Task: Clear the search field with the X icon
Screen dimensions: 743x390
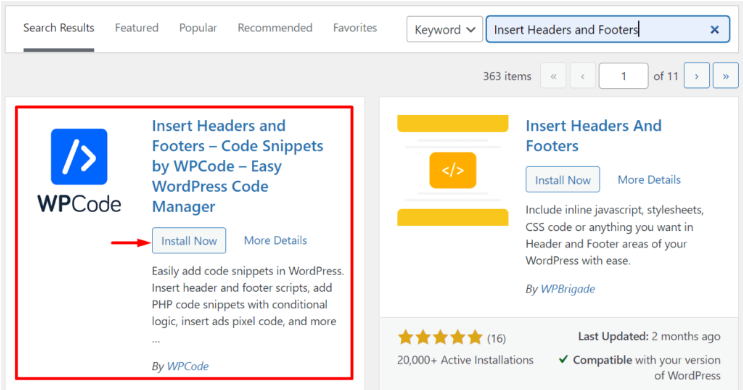Action: tap(715, 30)
